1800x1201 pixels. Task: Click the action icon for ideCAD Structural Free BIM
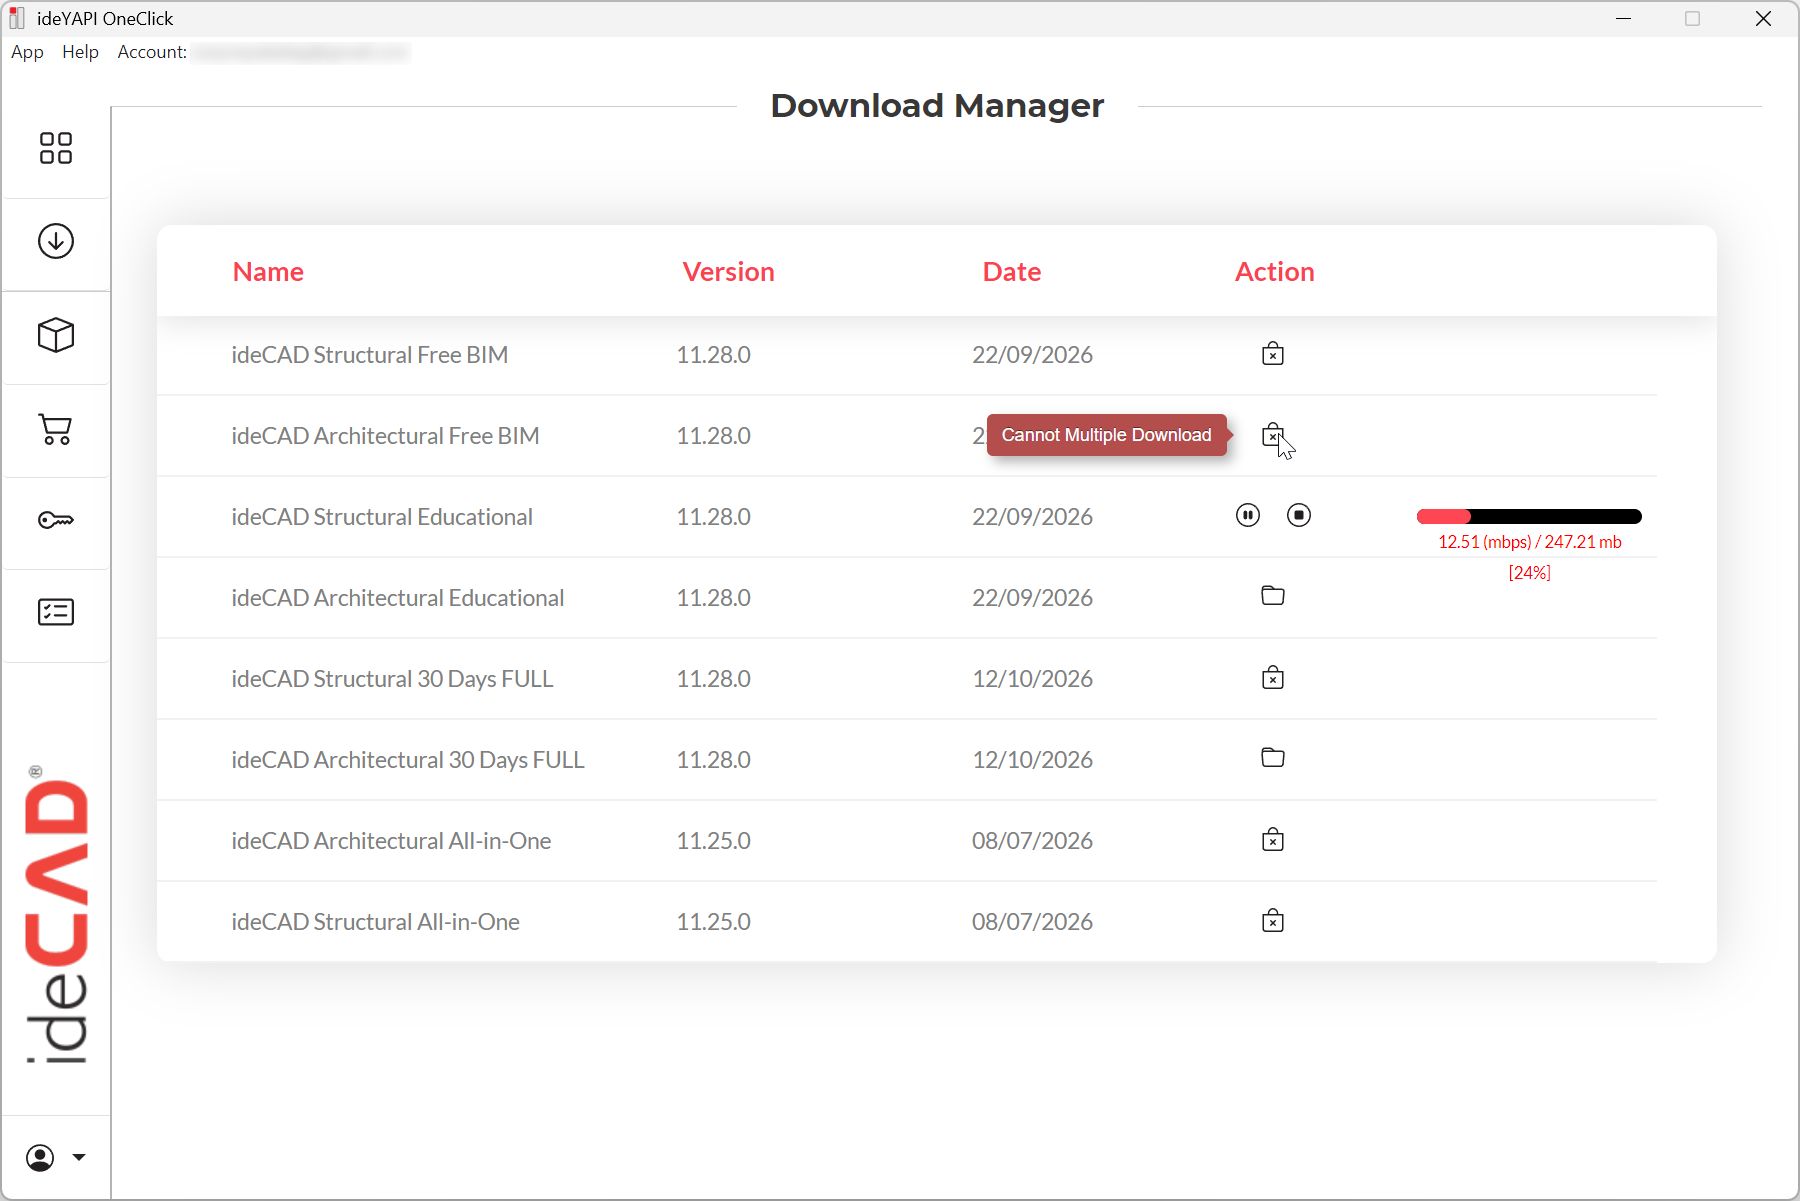1273,354
